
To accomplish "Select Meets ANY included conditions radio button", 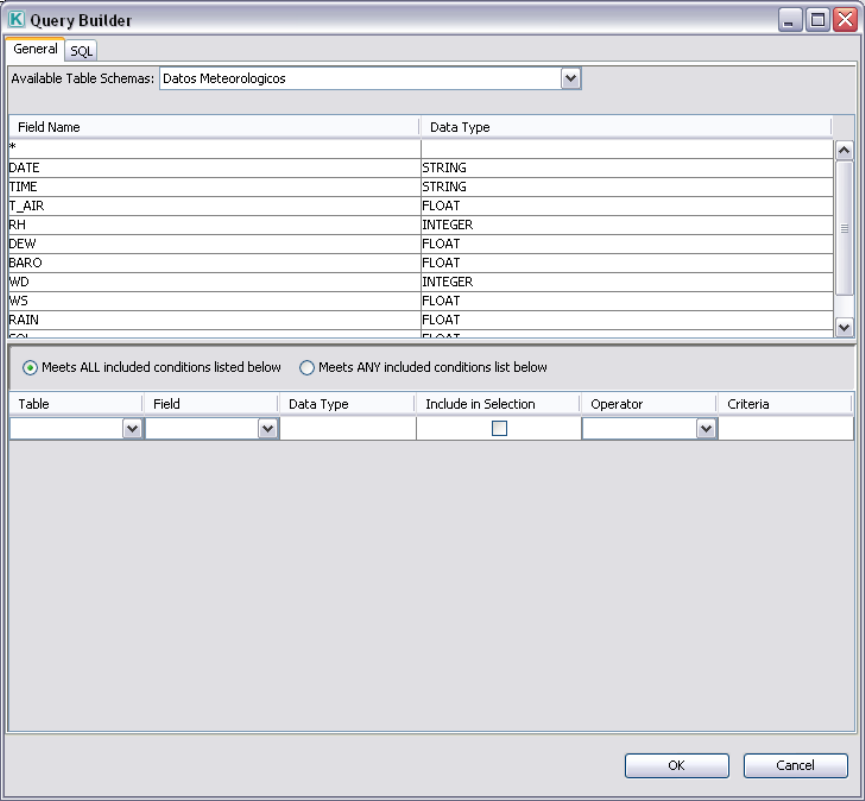I will coord(307,367).
